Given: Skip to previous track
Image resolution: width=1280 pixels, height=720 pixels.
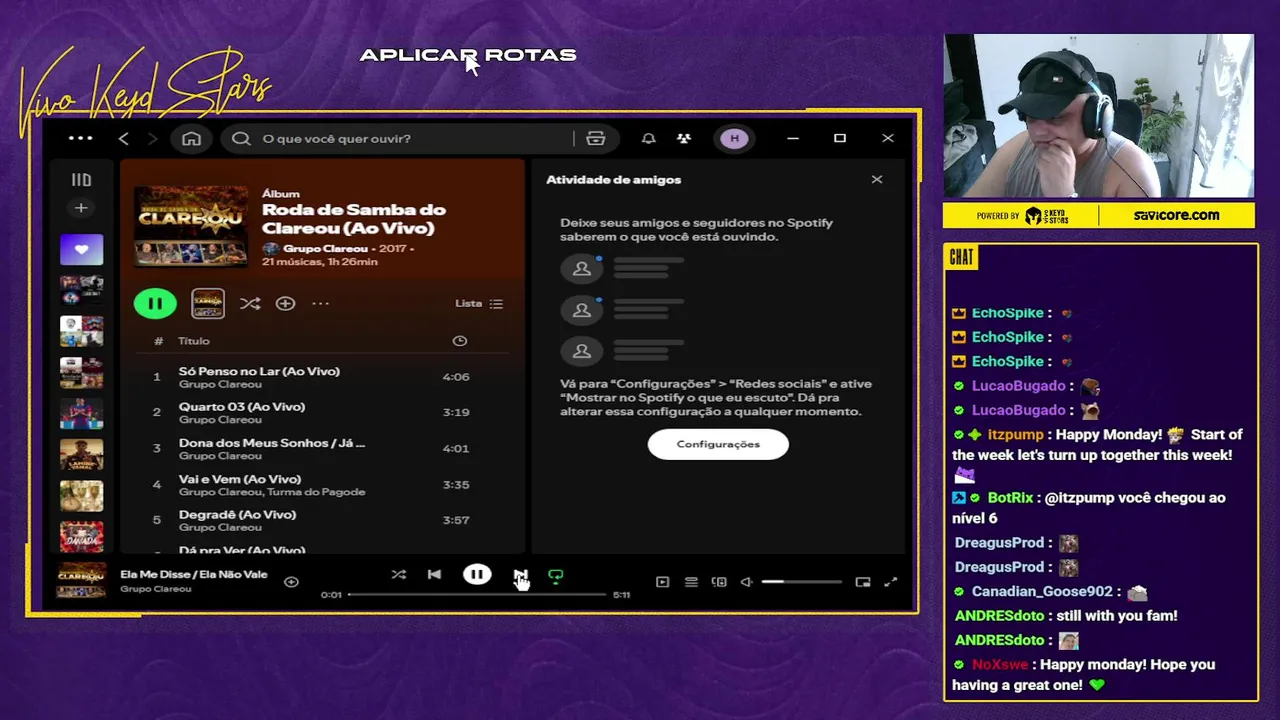Looking at the screenshot, I should point(434,575).
